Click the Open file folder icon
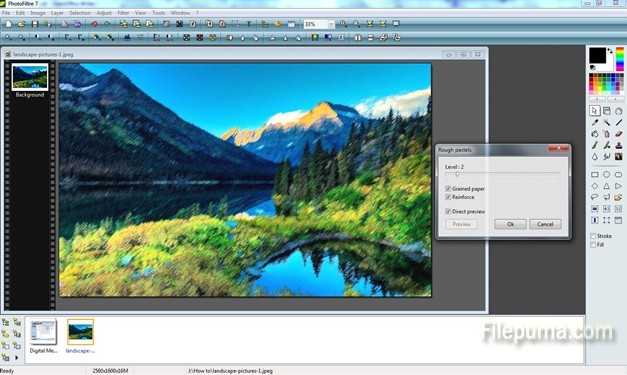627x375 pixels. pos(22,24)
